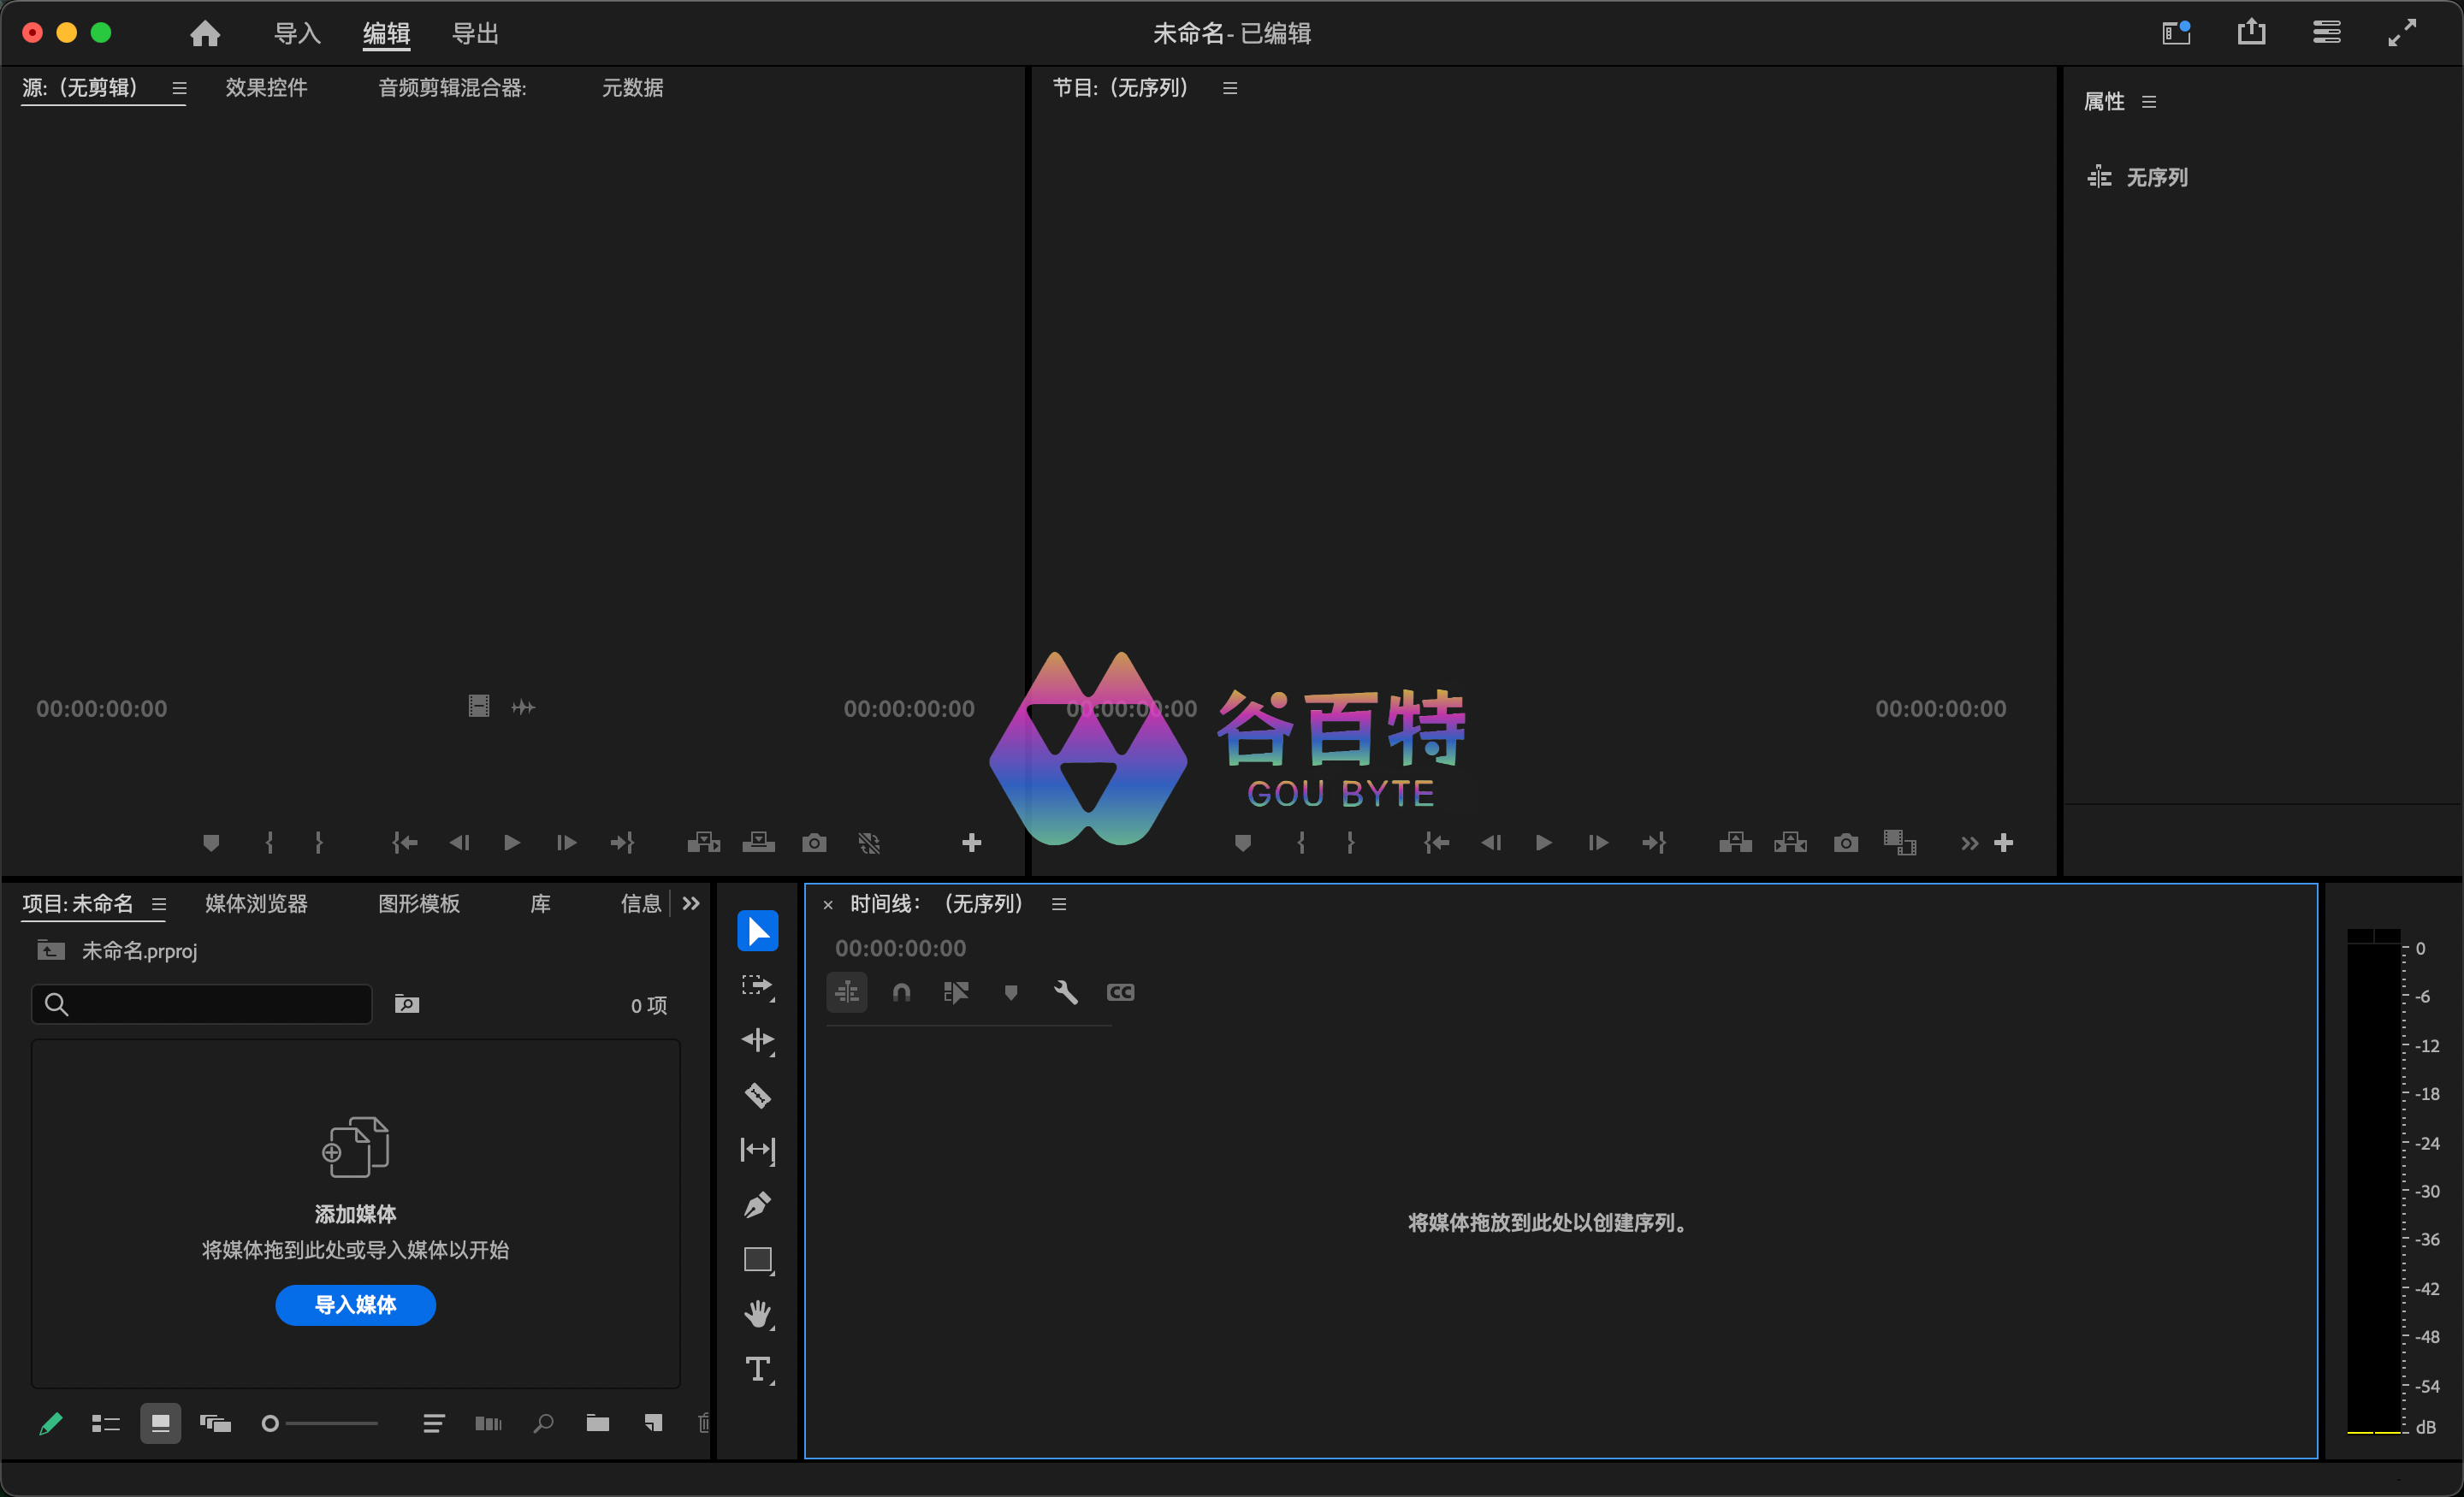Viewport: 2464px width, 1497px height.
Task: Open the 媒体浏览器 tab
Action: pos(255,903)
